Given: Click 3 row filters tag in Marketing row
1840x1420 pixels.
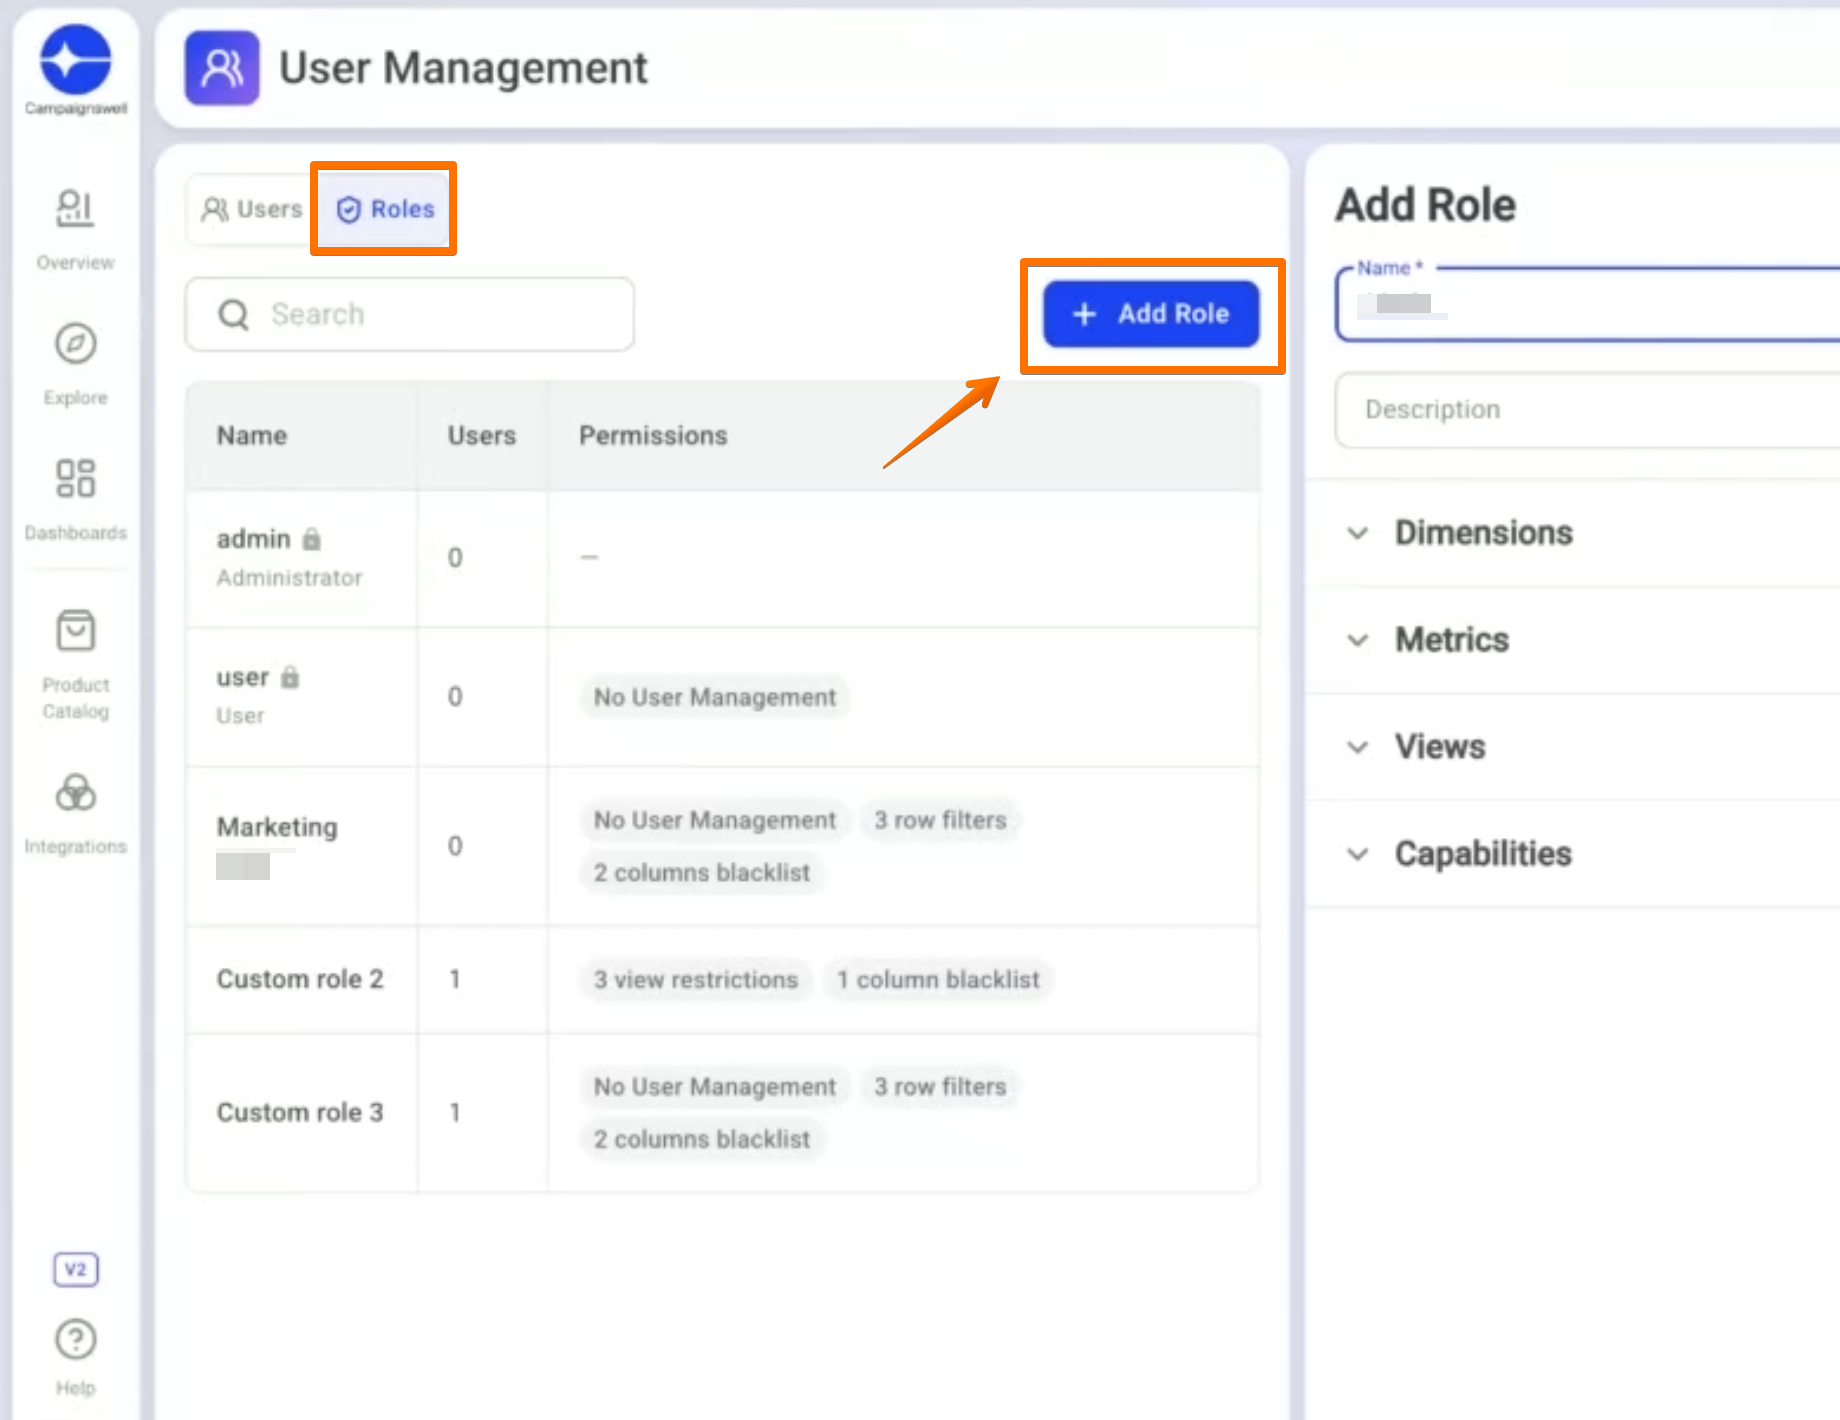Looking at the screenshot, I should click(940, 820).
